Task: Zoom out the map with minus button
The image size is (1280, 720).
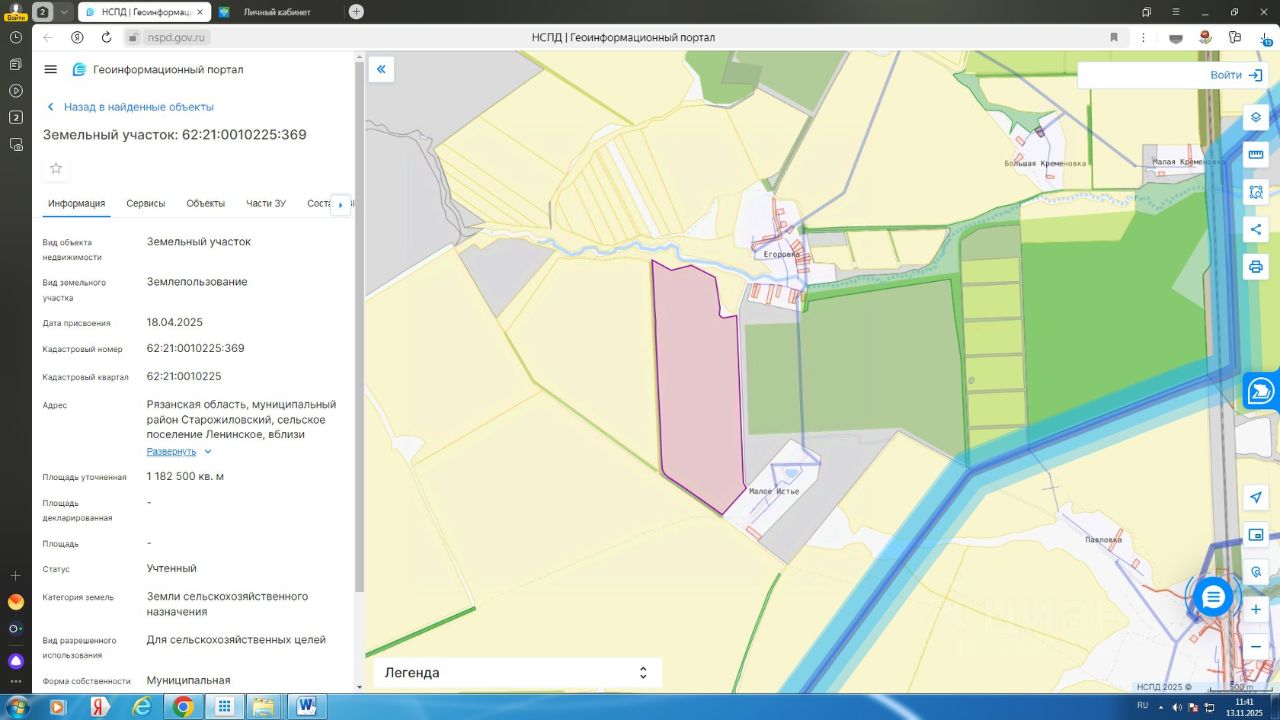Action: point(1256,646)
